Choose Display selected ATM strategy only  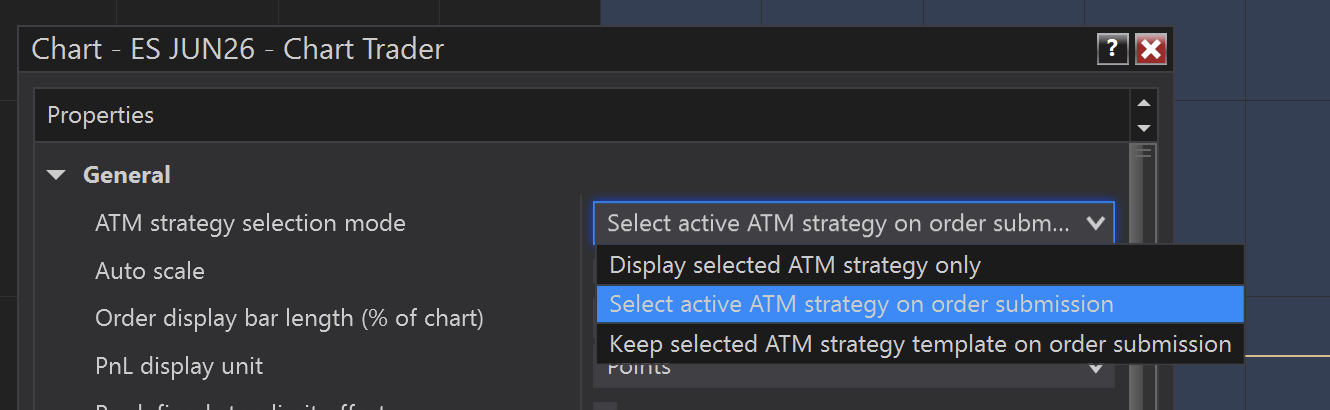[x=795, y=265]
